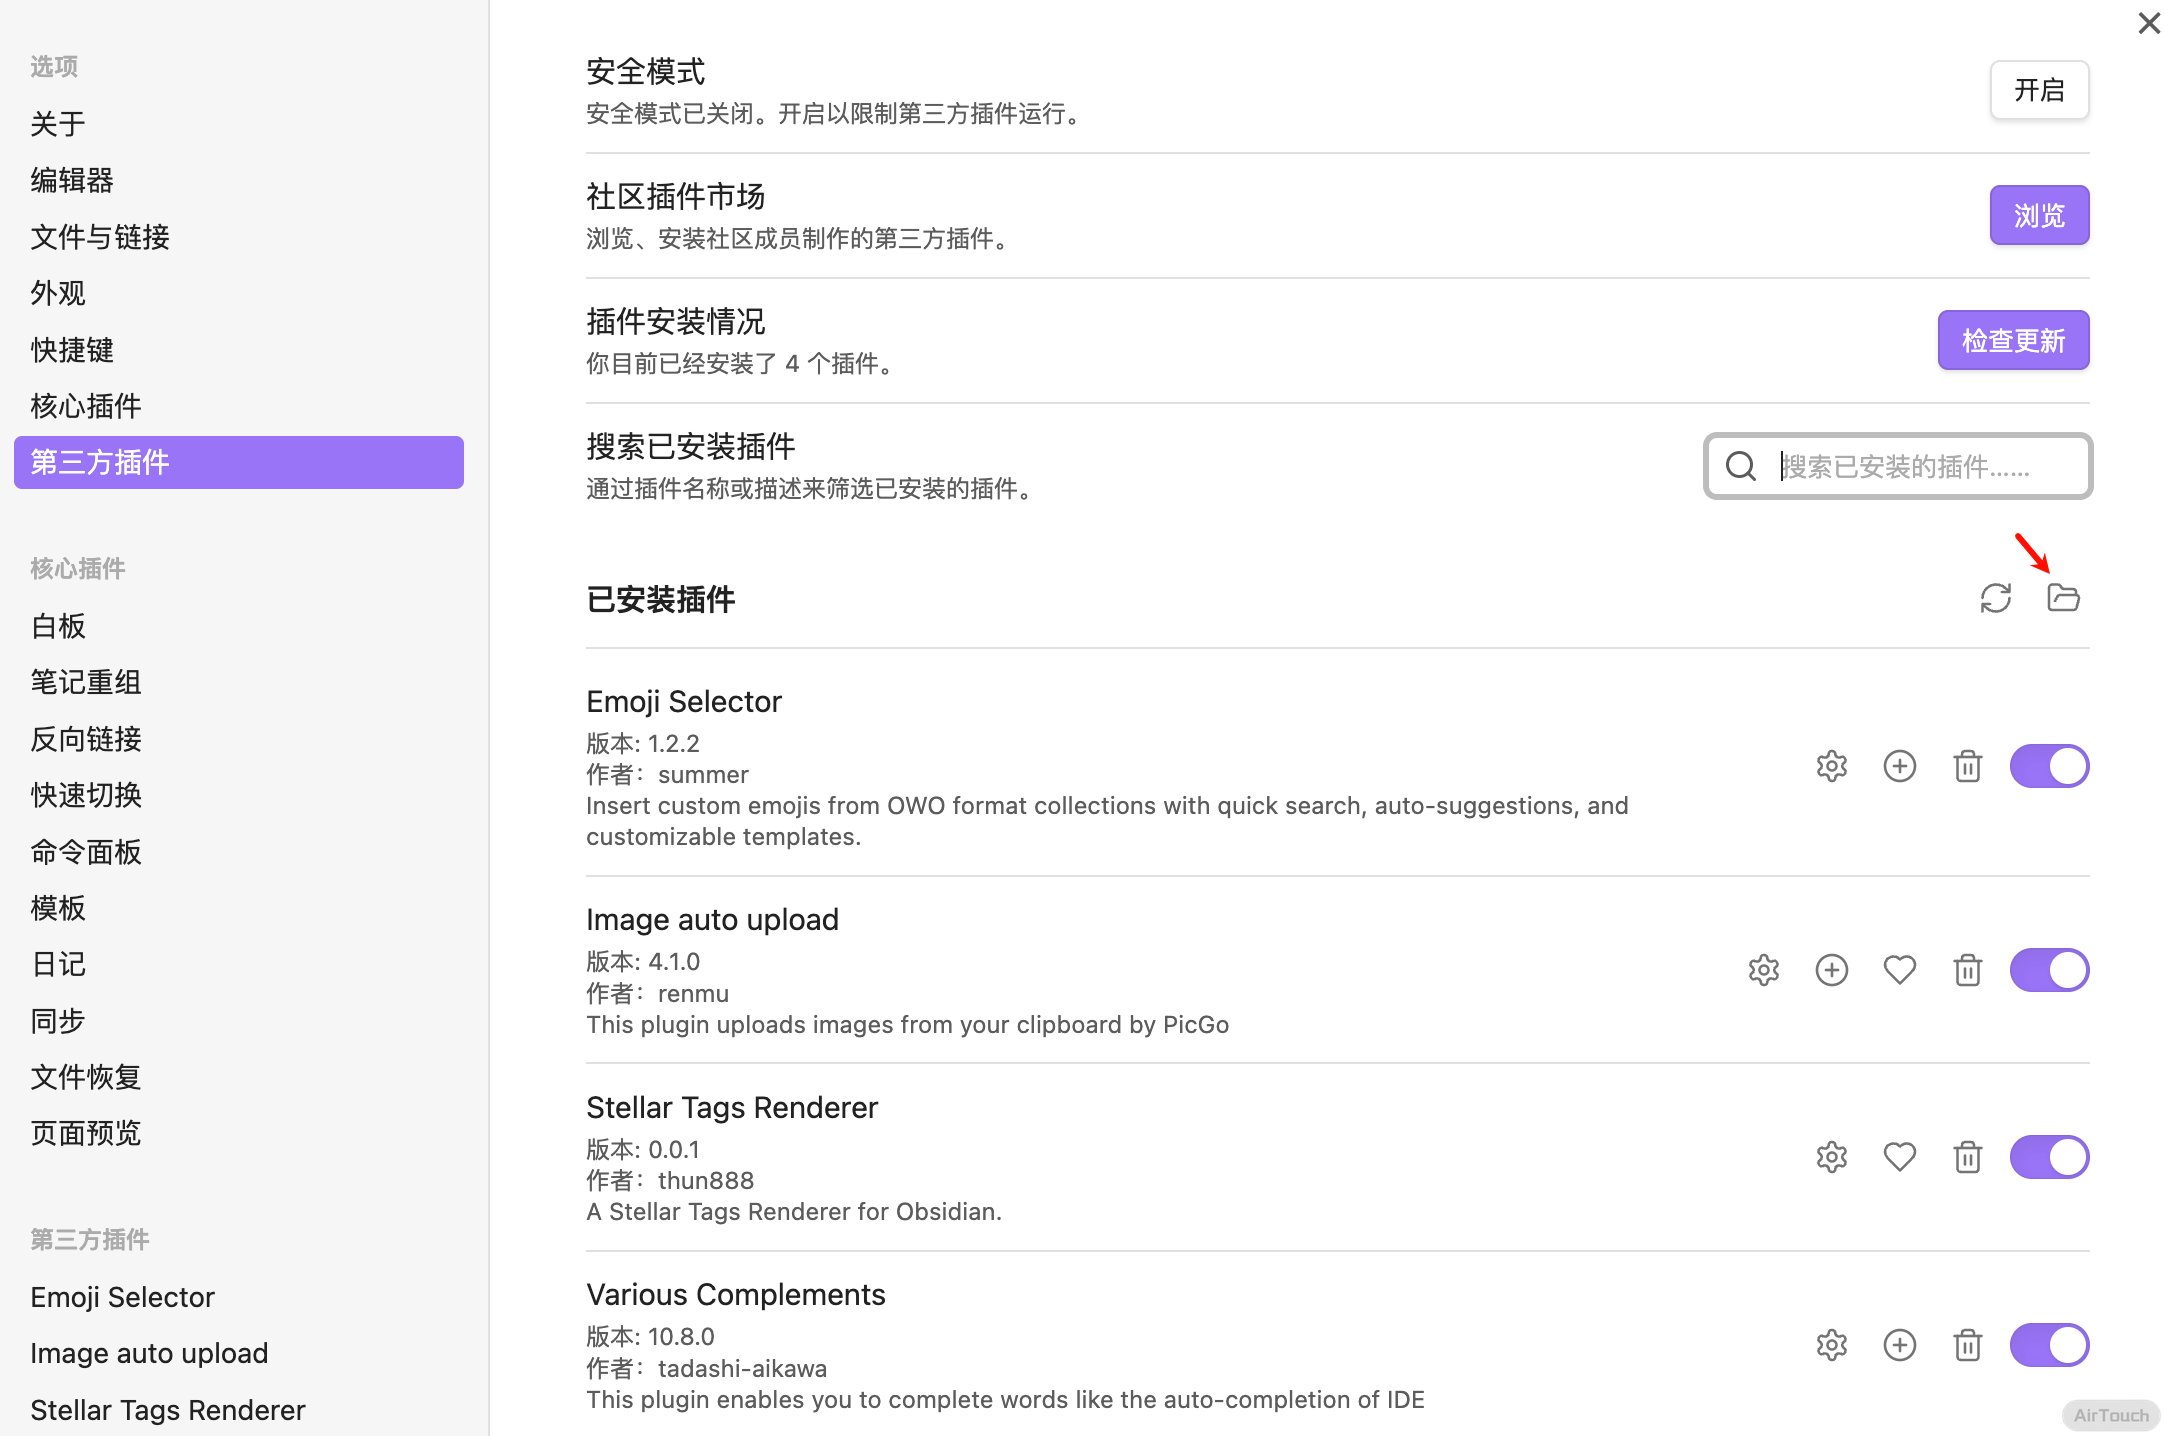The height and width of the screenshot is (1436, 2164).
Task: Select 快捷键 in the options sidebar
Action: coord(72,350)
